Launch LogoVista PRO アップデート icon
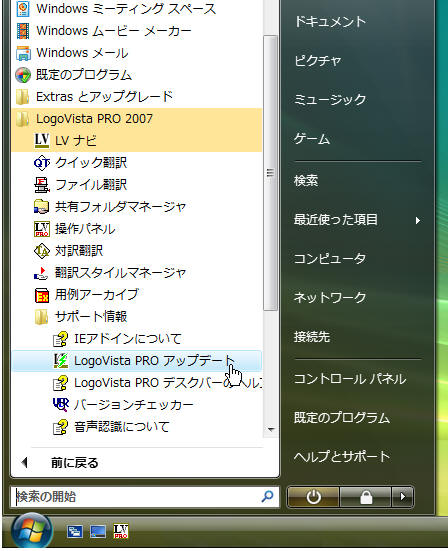Viewport: 448px width, 551px height. [61, 361]
